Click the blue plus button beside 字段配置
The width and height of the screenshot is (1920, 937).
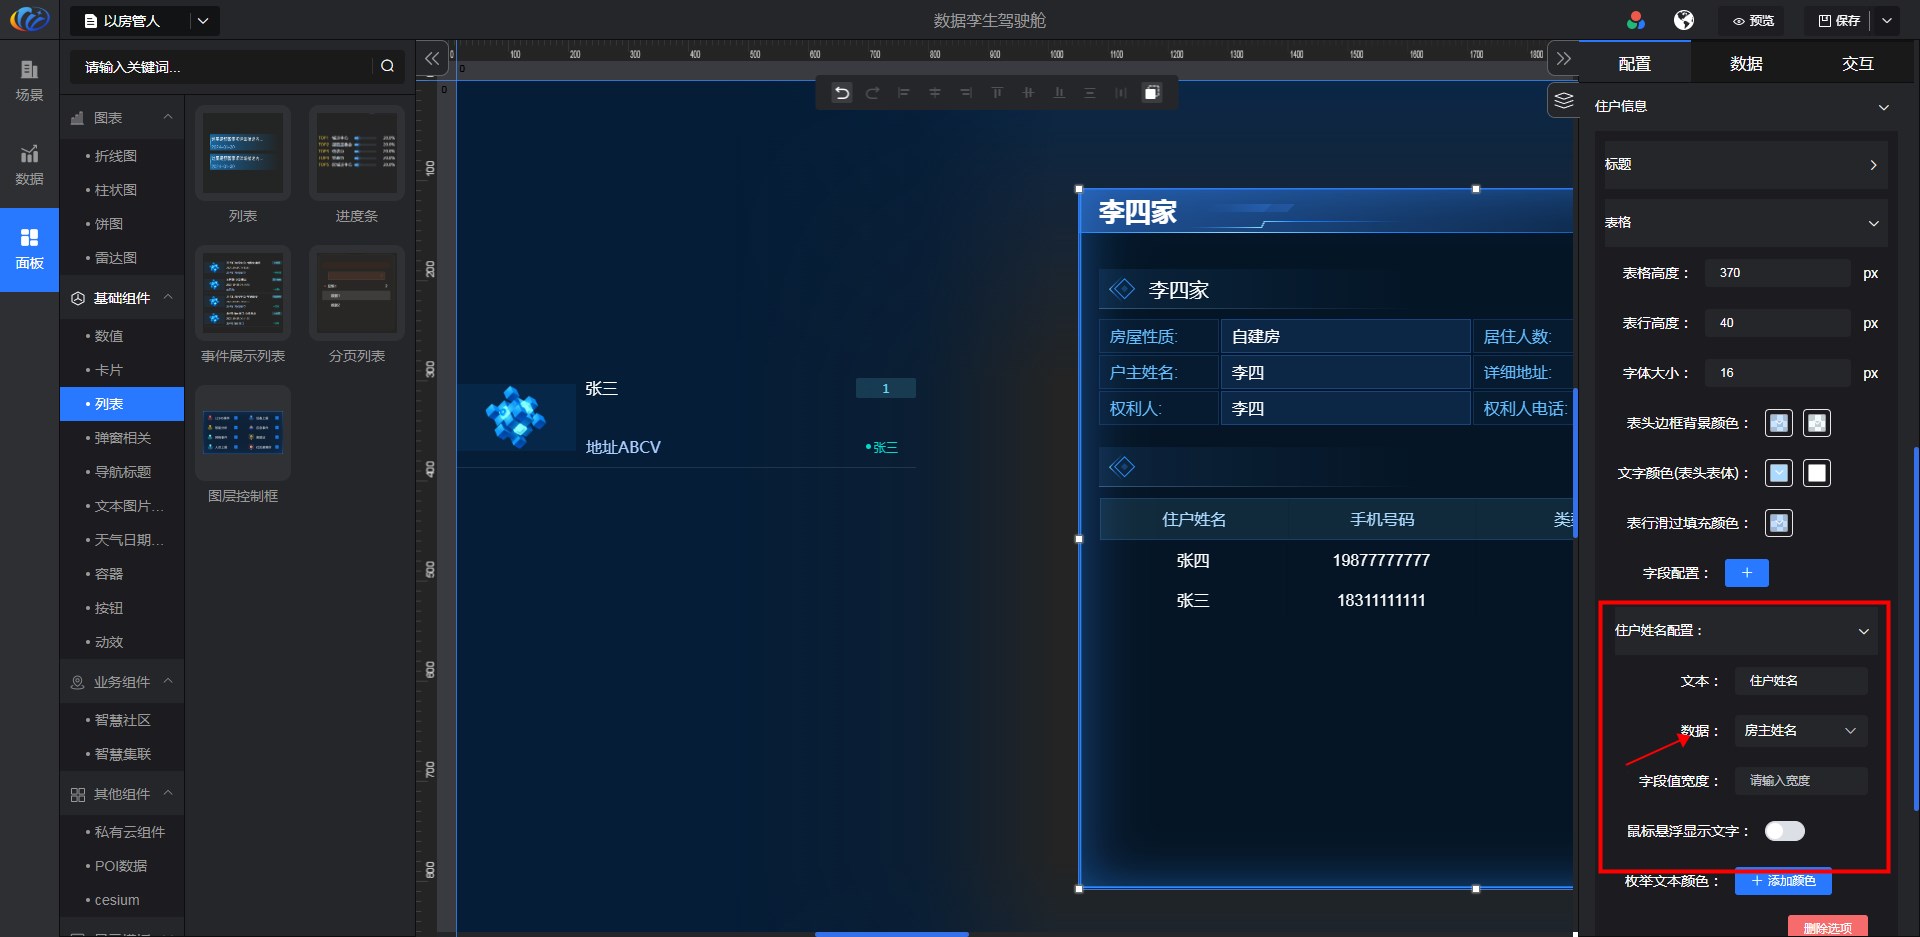point(1746,573)
